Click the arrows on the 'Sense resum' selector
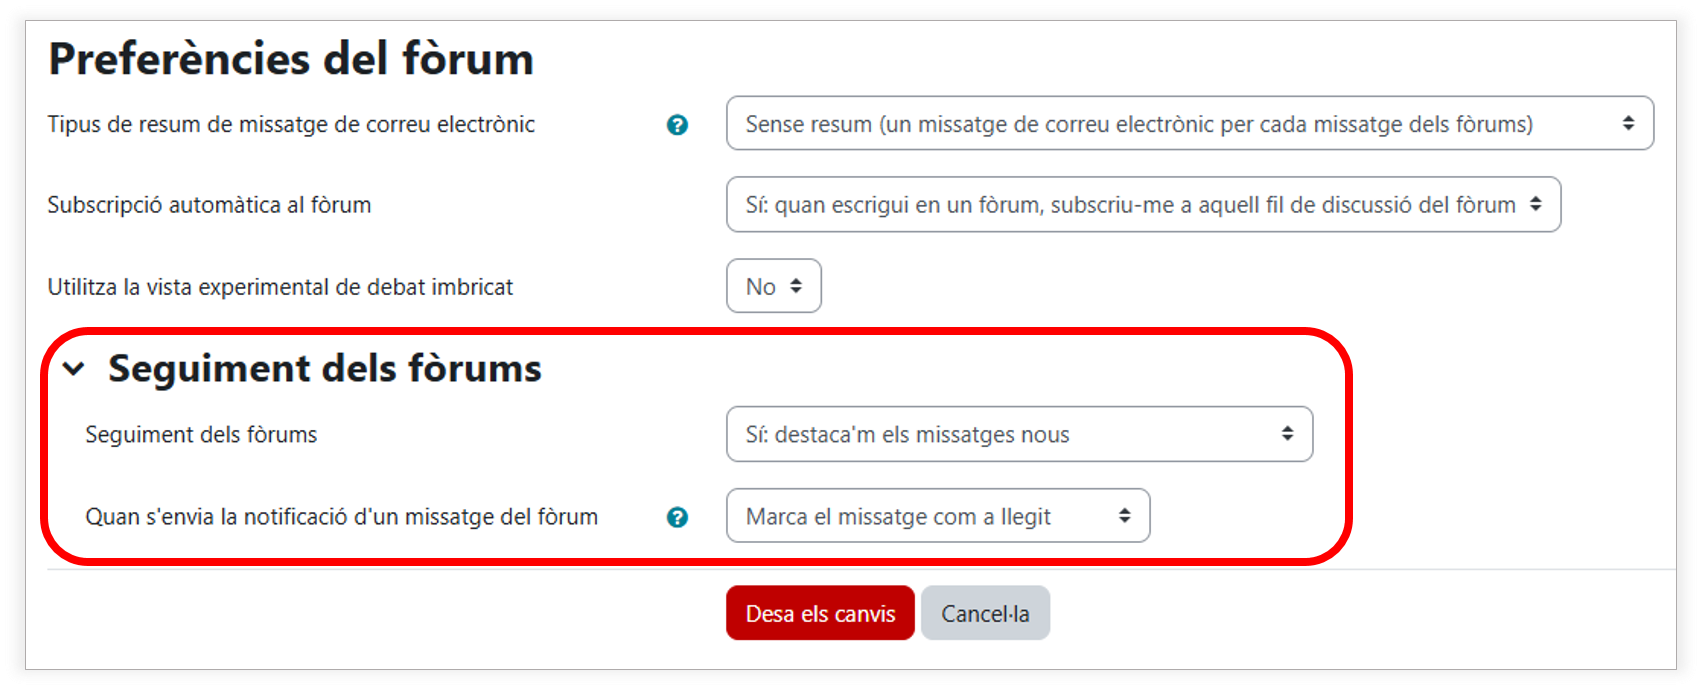 click(1628, 123)
